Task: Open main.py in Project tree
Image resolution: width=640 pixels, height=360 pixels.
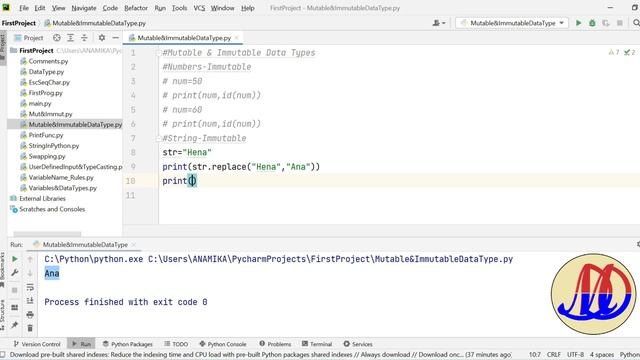Action: [40, 104]
